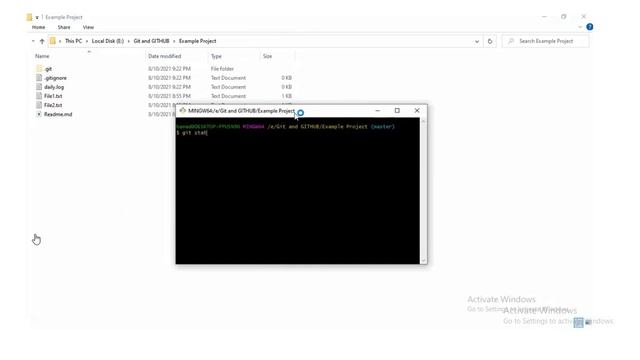Viewport: 640px width, 360px height.
Task: Go up one folder level
Action: [42, 41]
